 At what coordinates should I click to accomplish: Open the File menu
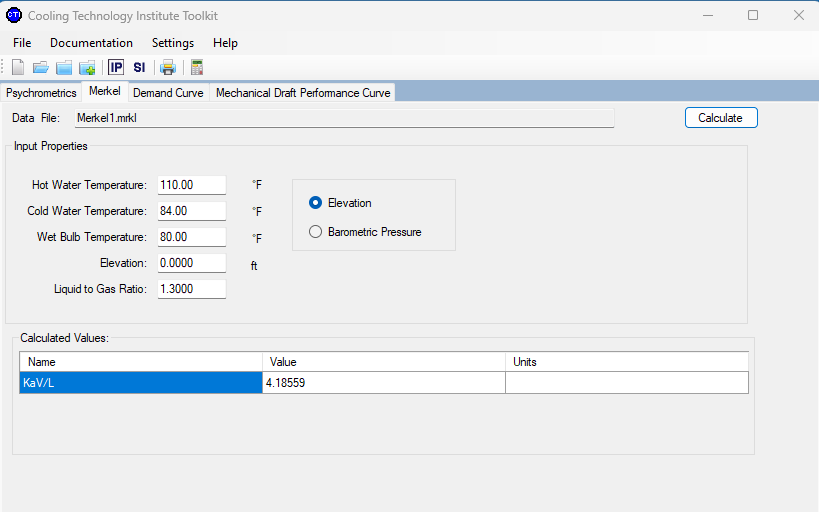coord(22,43)
